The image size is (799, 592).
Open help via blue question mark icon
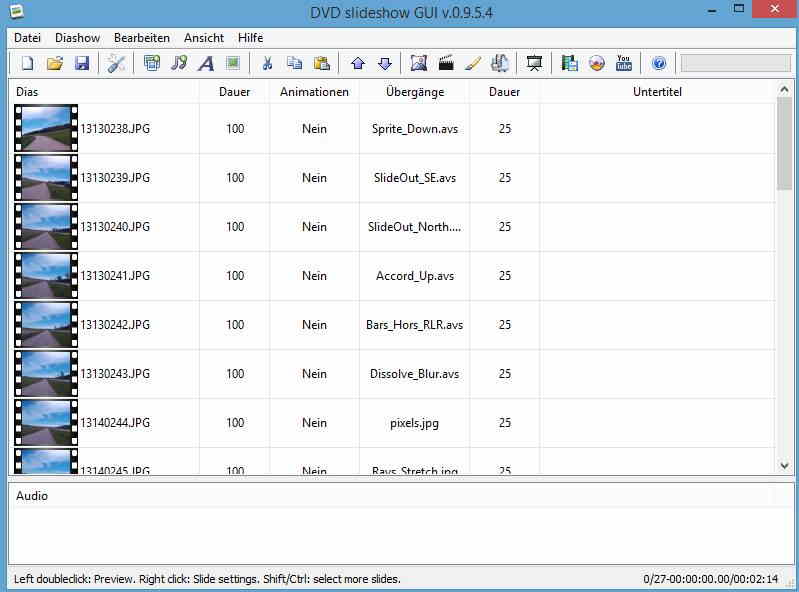coord(658,63)
